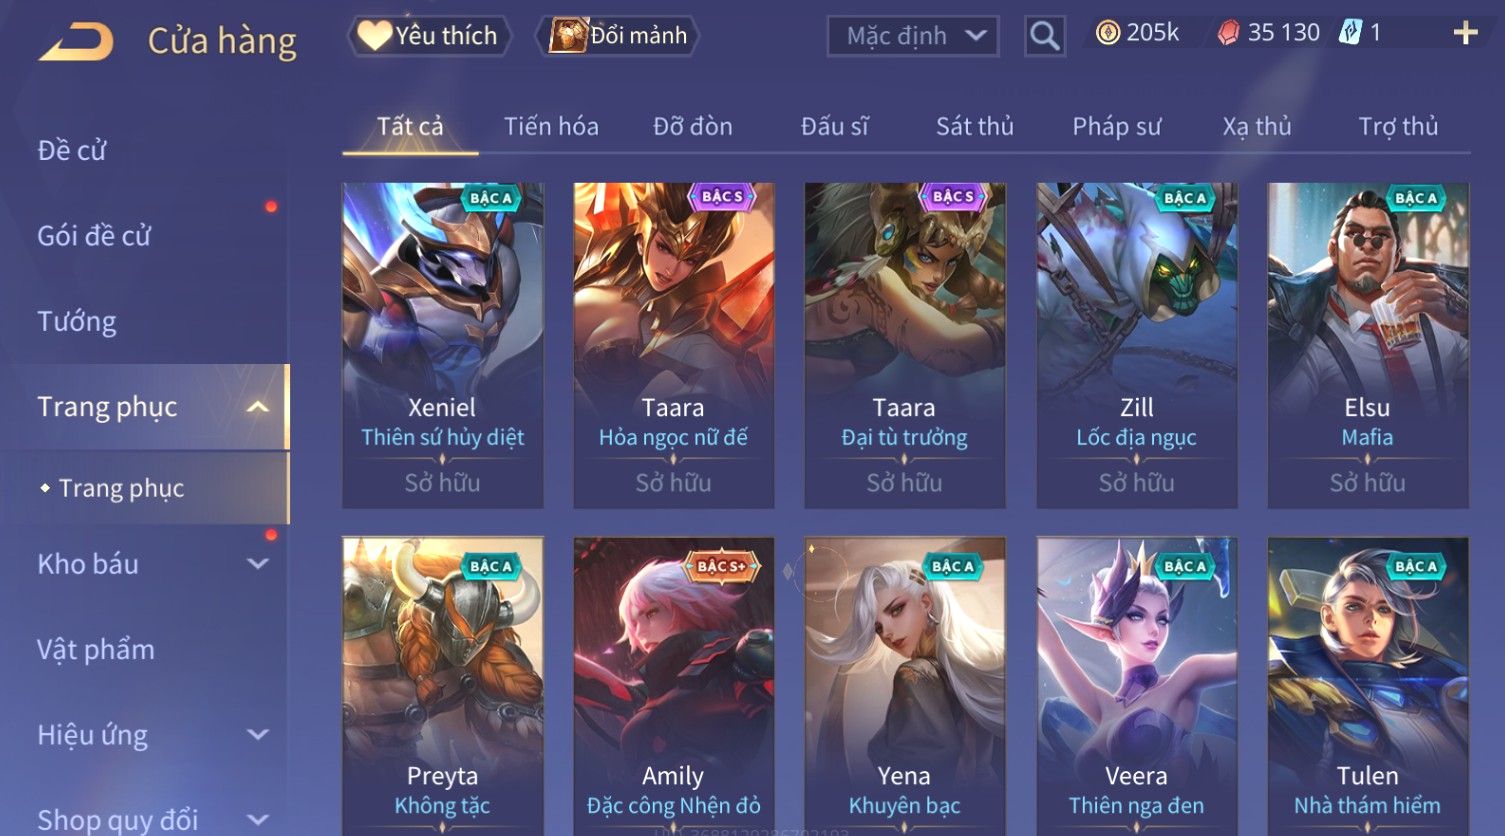Click the red gem currency icon
Image resolution: width=1505 pixels, height=836 pixels.
pyautogui.click(x=1228, y=33)
